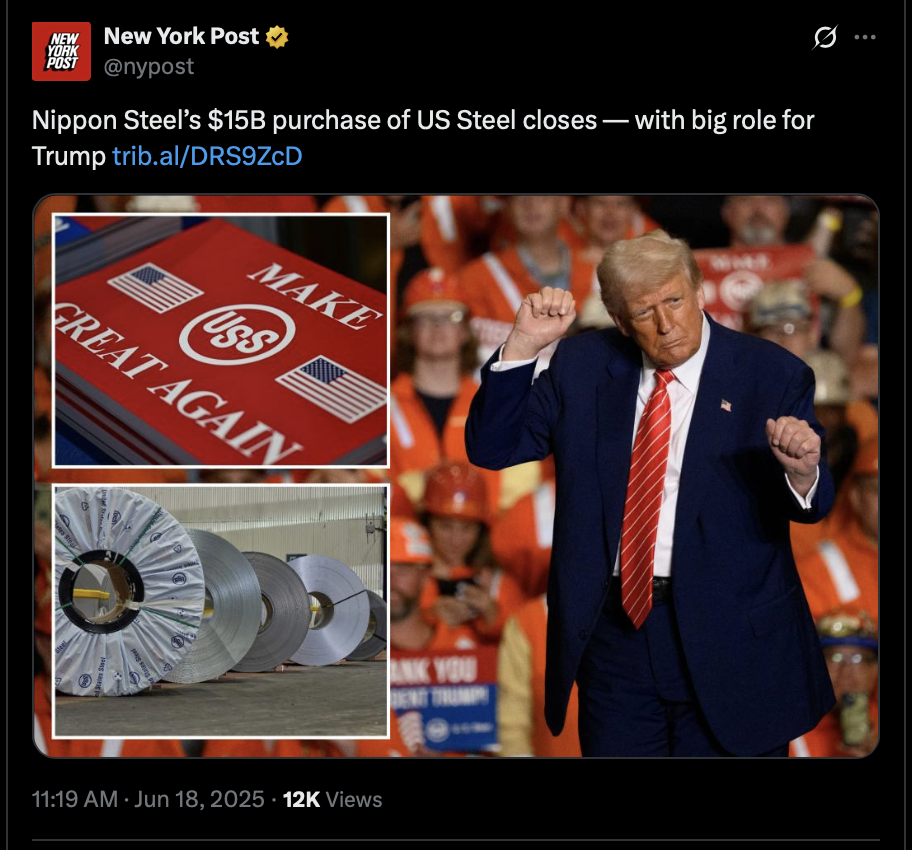This screenshot has height=850, width=912.
Task: Click the 11:19 AM Jun 18, 2025 timestamp
Action: pos(148,799)
